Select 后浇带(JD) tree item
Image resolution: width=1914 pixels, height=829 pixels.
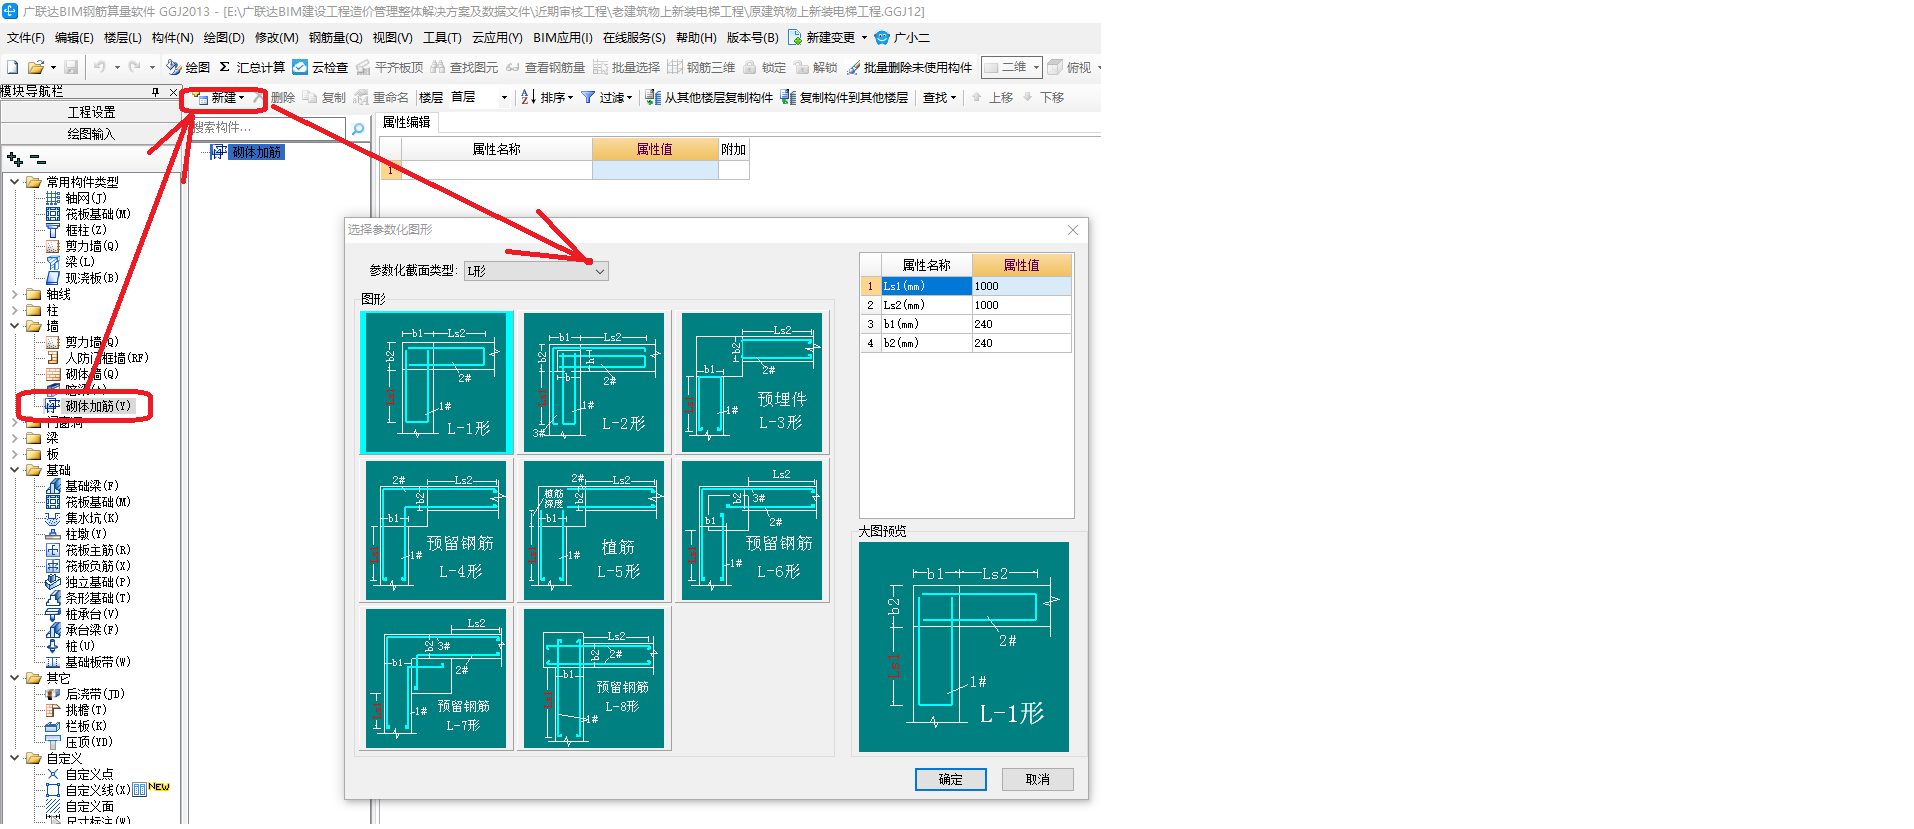click(94, 694)
